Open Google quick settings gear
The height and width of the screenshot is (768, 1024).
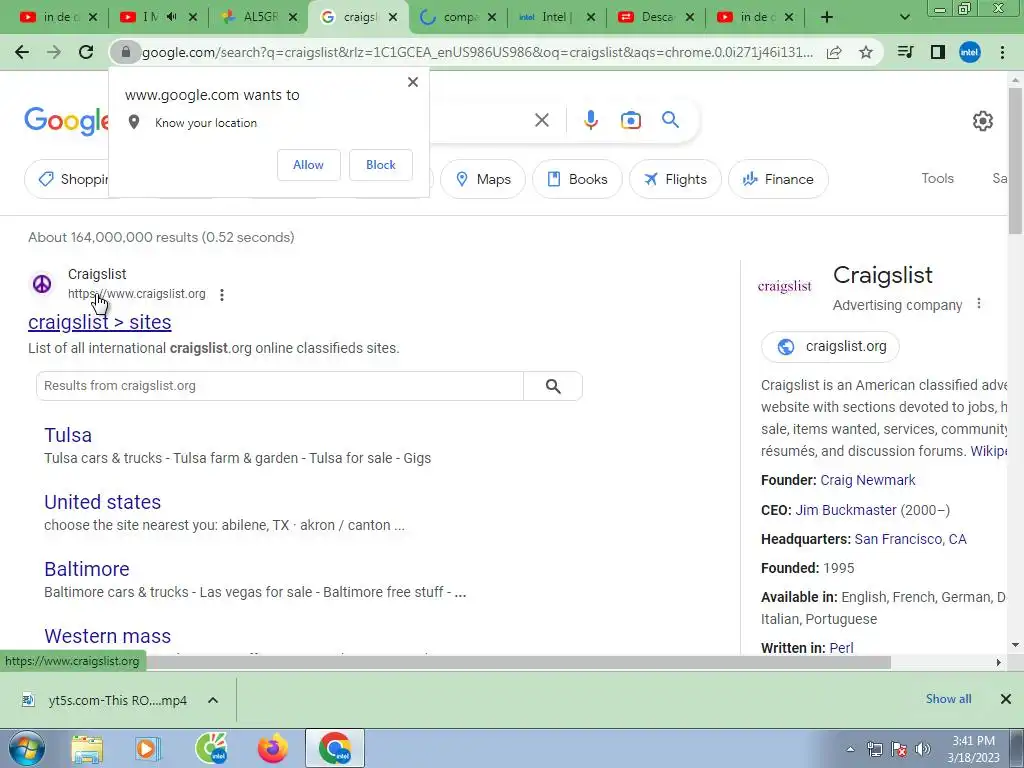[982, 121]
